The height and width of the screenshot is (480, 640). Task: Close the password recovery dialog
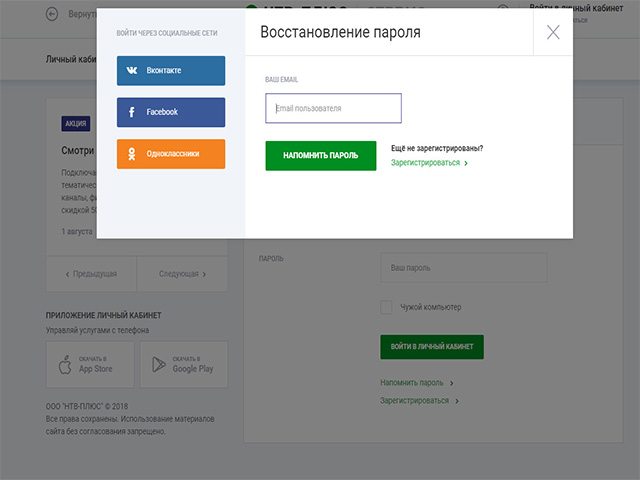(553, 32)
